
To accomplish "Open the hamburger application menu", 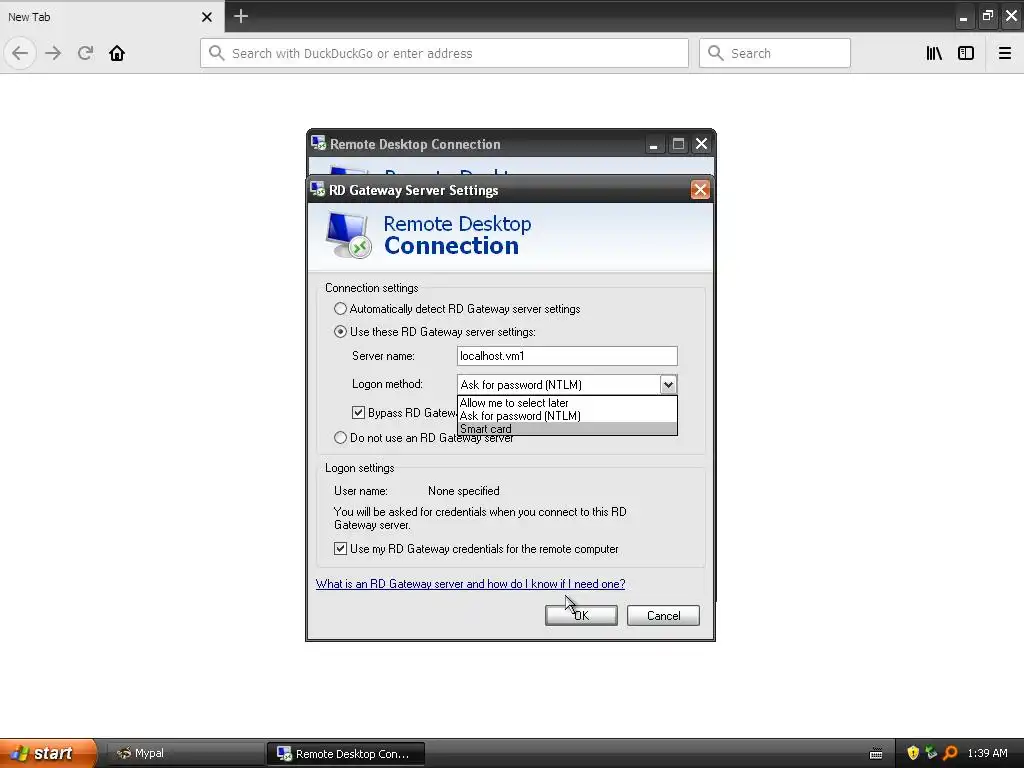I will click(1004, 53).
